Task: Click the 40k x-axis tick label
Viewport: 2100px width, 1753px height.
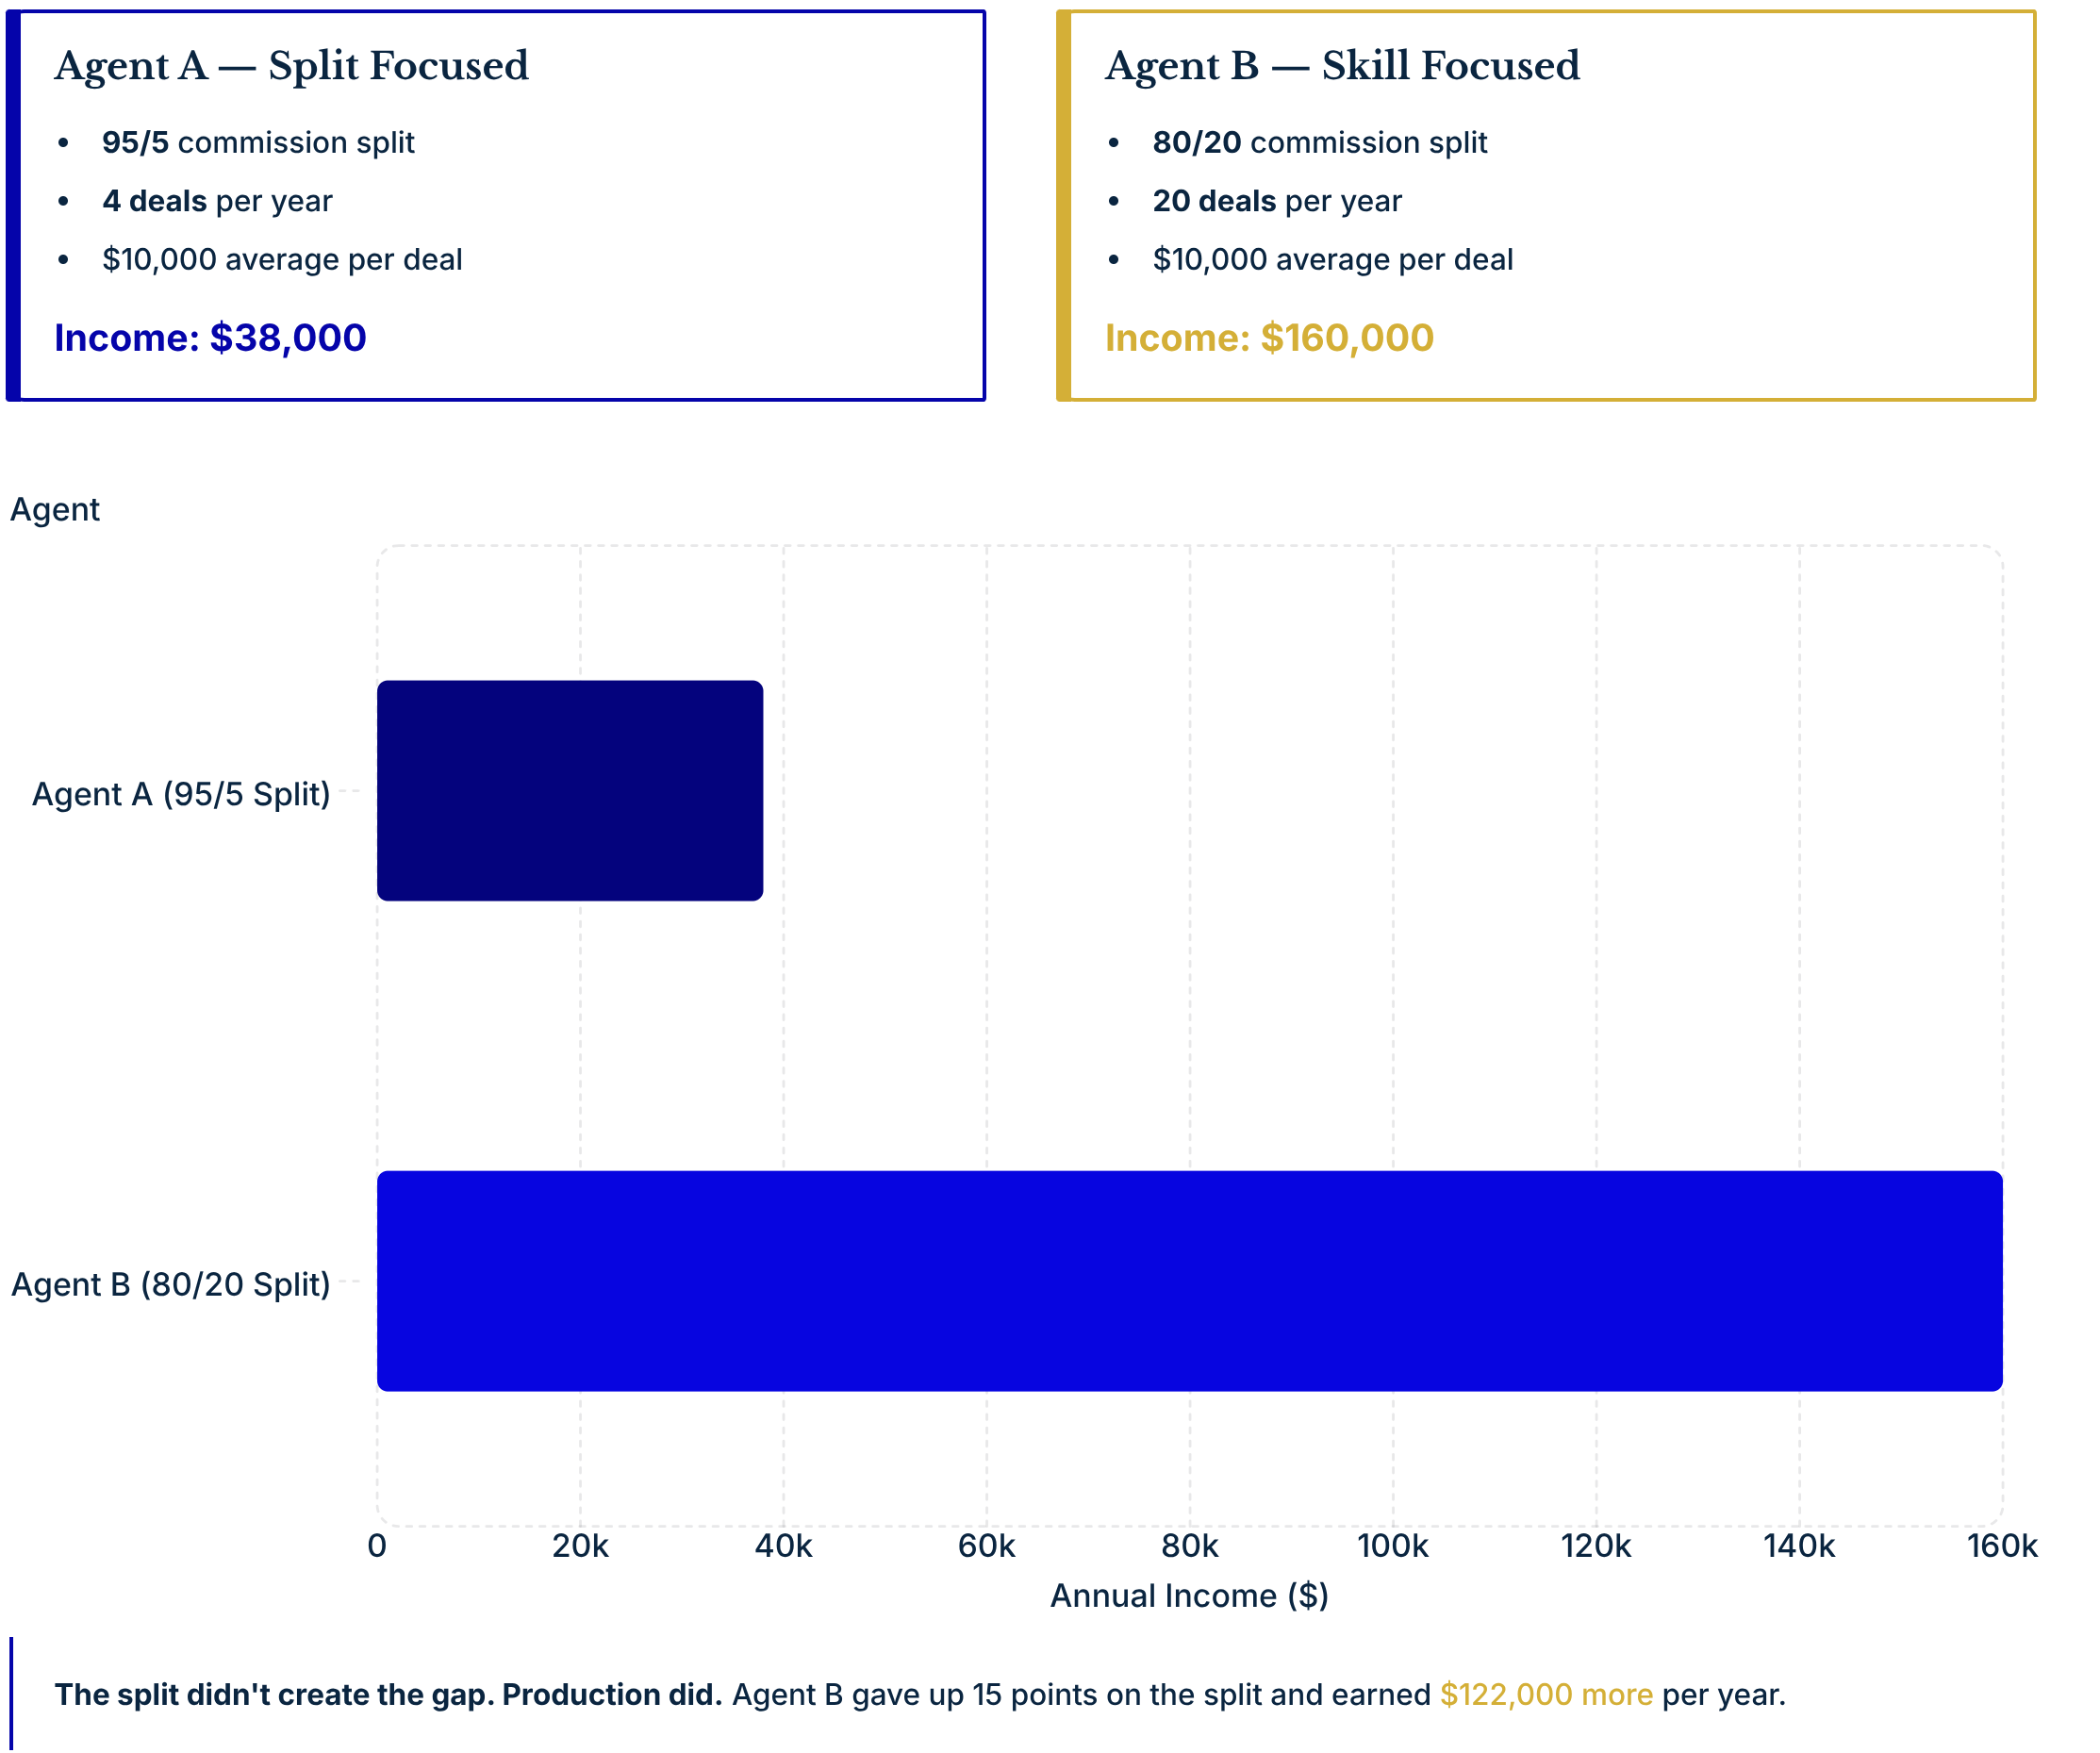Action: 783,1546
